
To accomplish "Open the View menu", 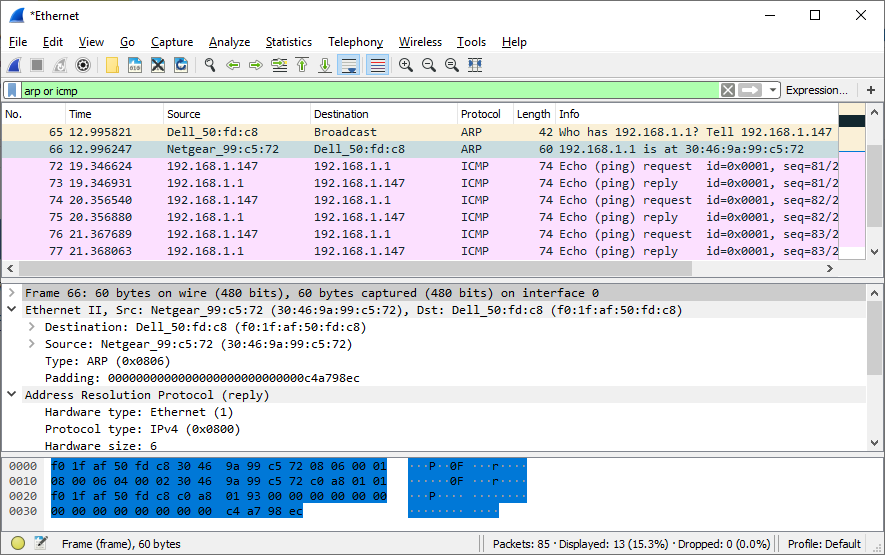I will (x=91, y=42).
